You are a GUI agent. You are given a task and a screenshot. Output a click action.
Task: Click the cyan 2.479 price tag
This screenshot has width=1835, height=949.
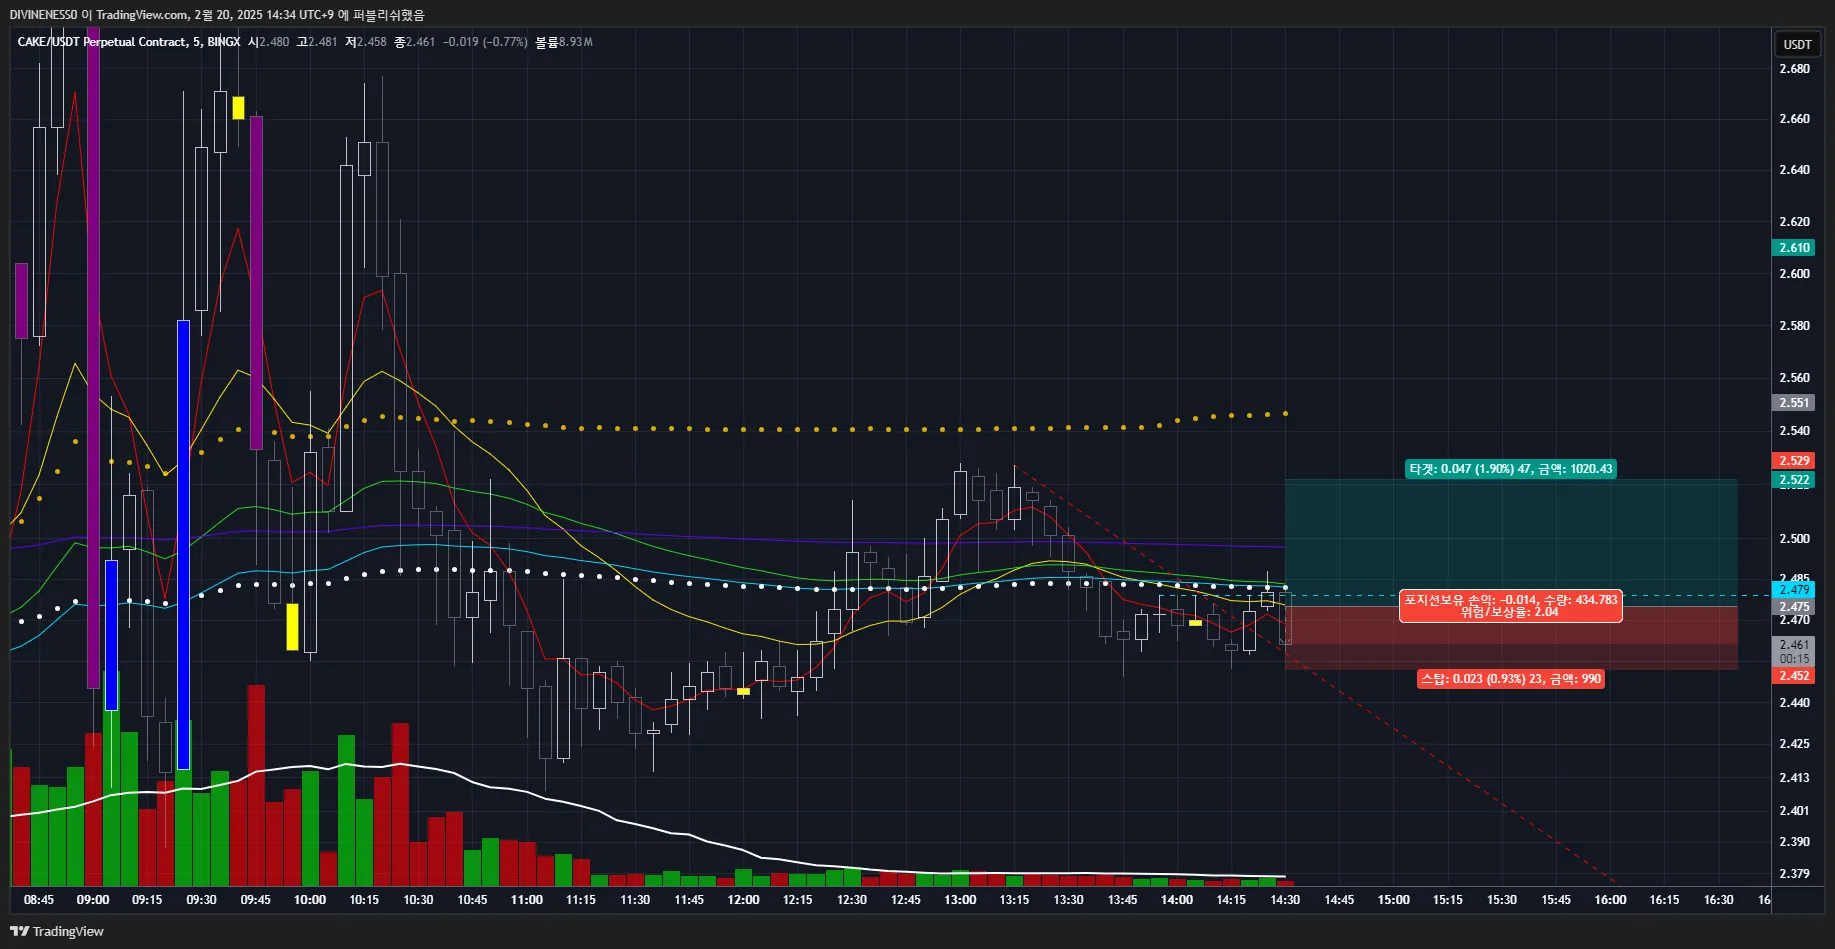click(x=1794, y=590)
